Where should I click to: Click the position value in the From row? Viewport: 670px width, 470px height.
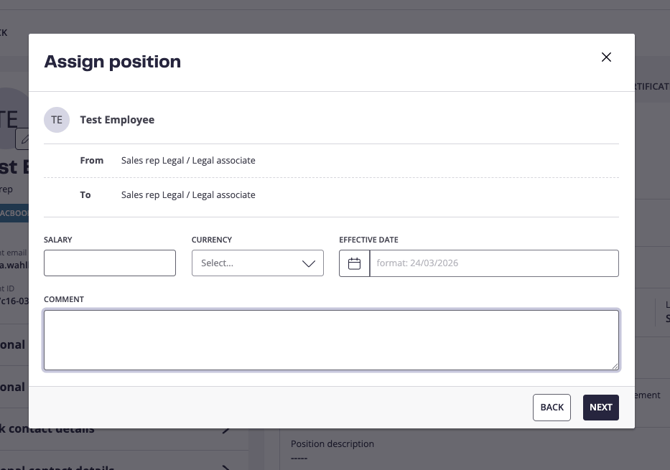click(x=188, y=160)
